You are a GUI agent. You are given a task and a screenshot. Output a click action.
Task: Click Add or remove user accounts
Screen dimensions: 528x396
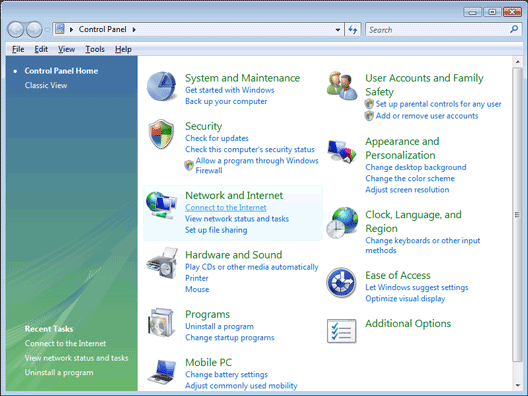click(427, 116)
